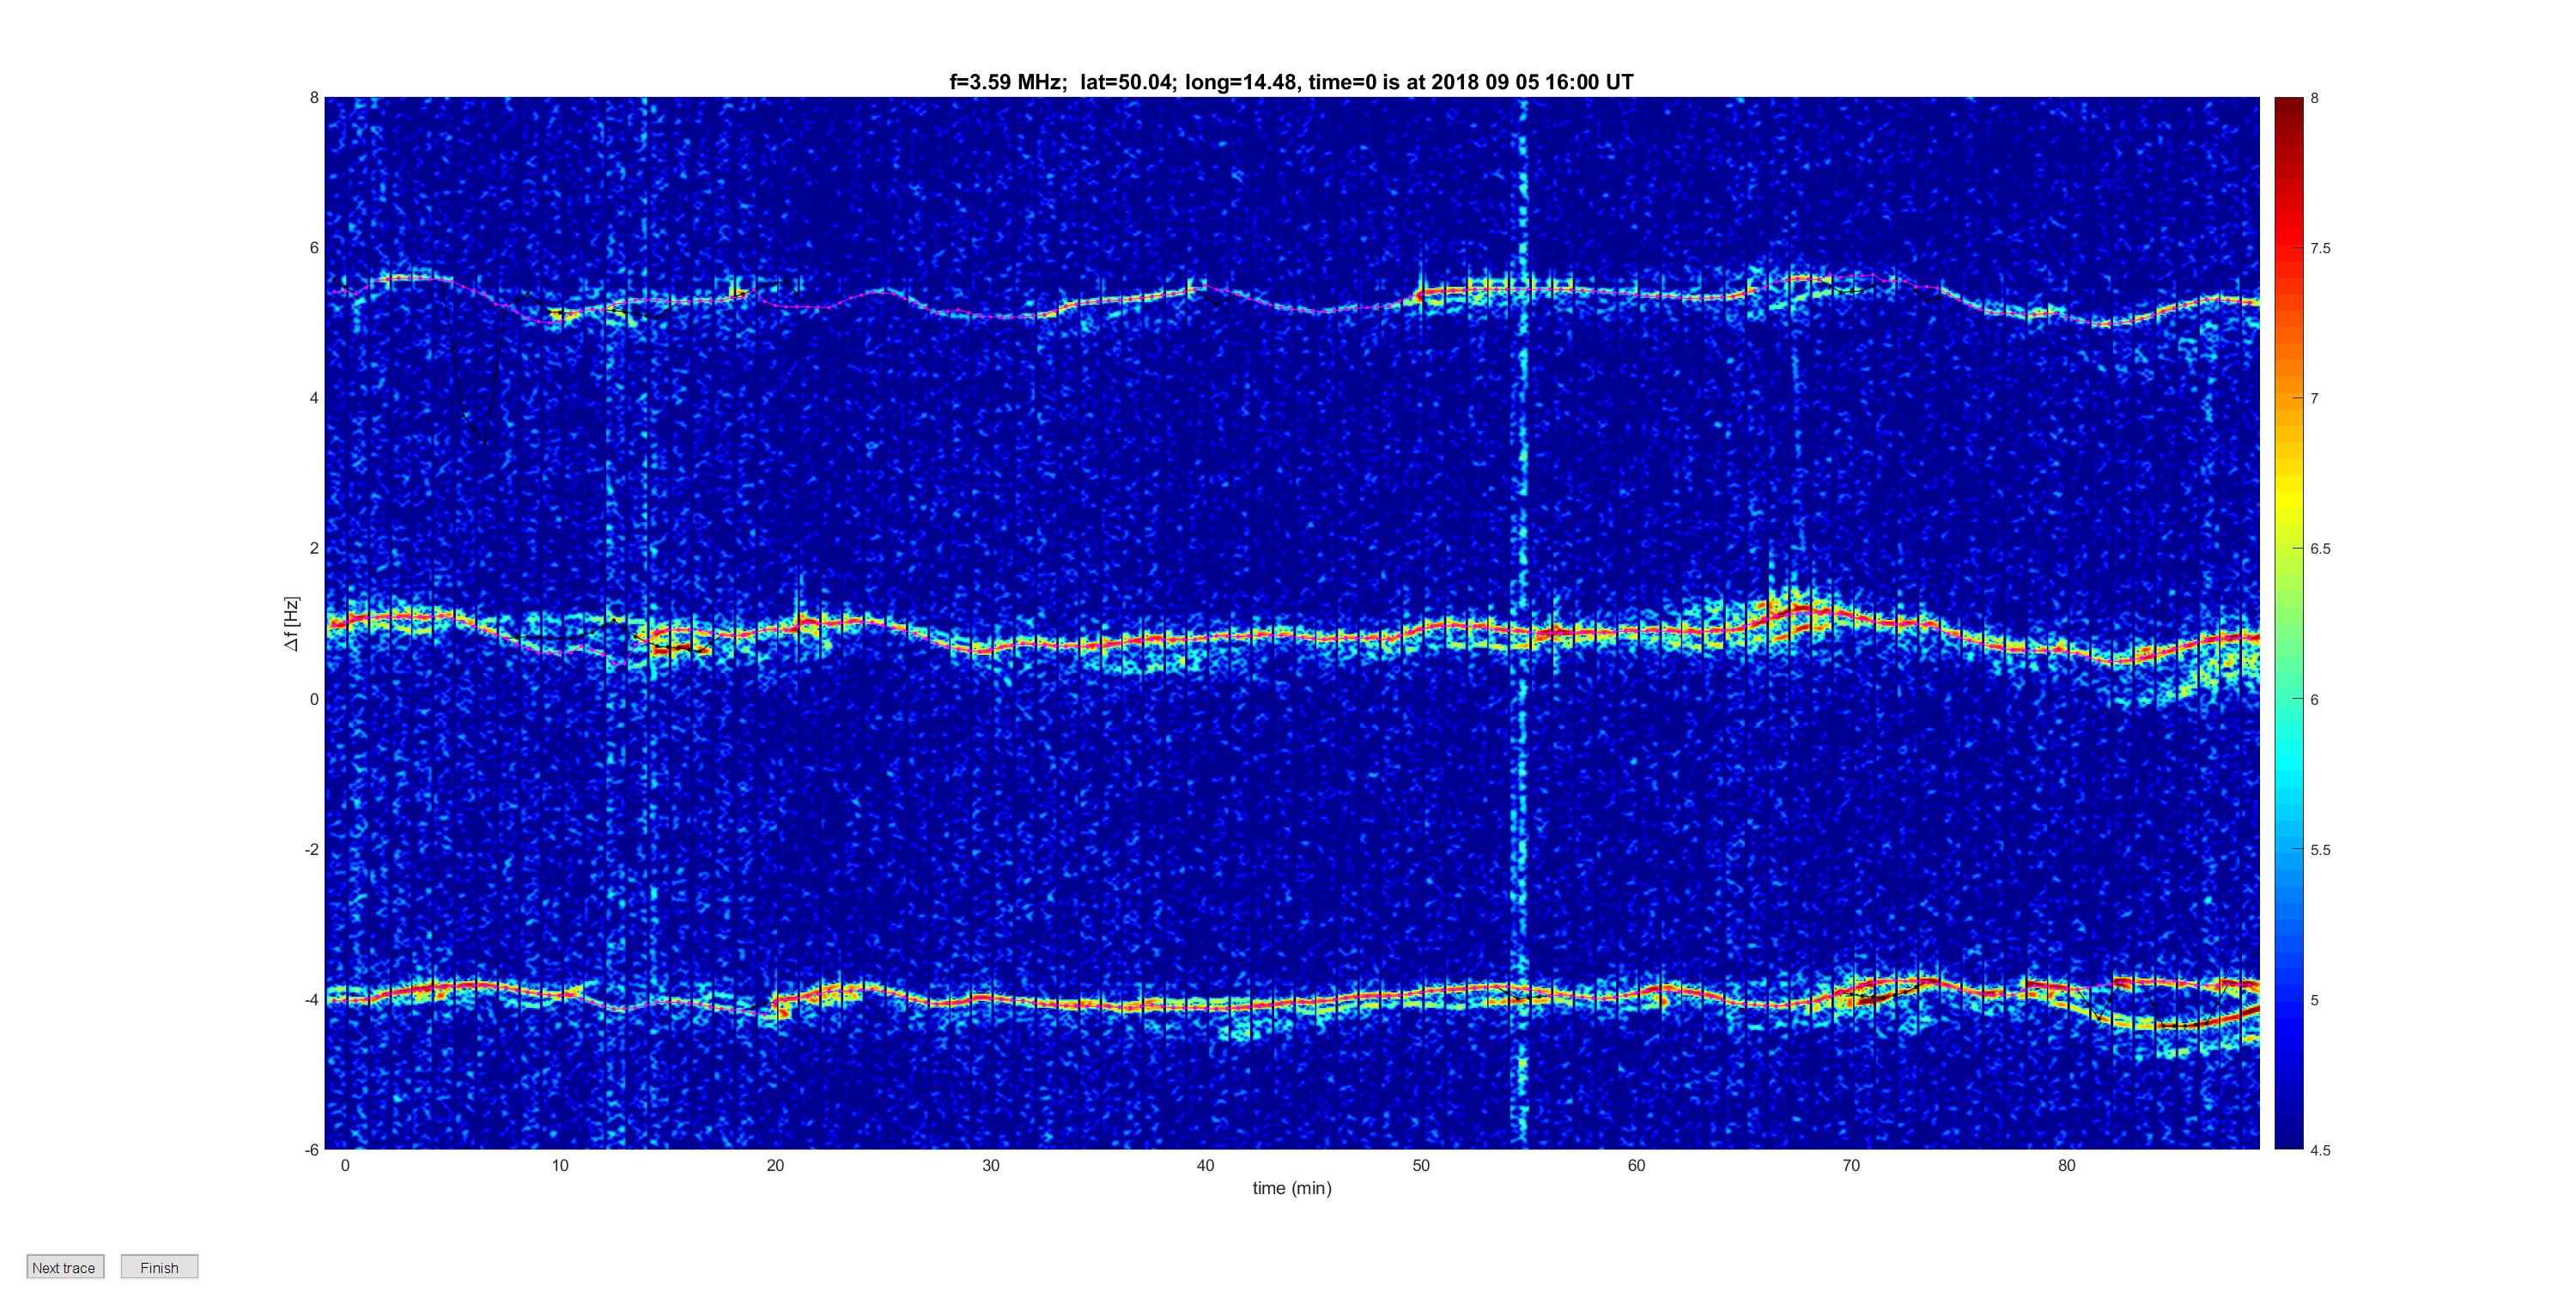Select the plot title text starting 'f=3.59 MHz'

[1291, 82]
